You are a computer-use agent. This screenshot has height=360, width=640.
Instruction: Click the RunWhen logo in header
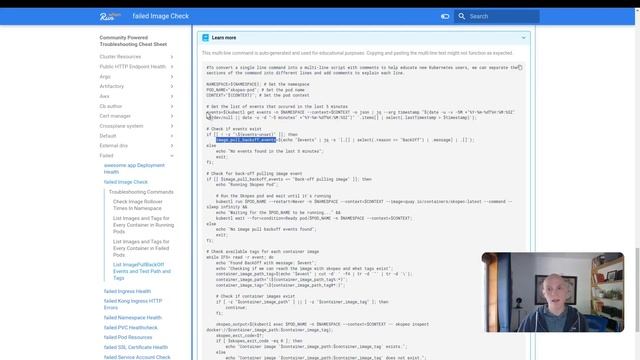click(x=110, y=16)
